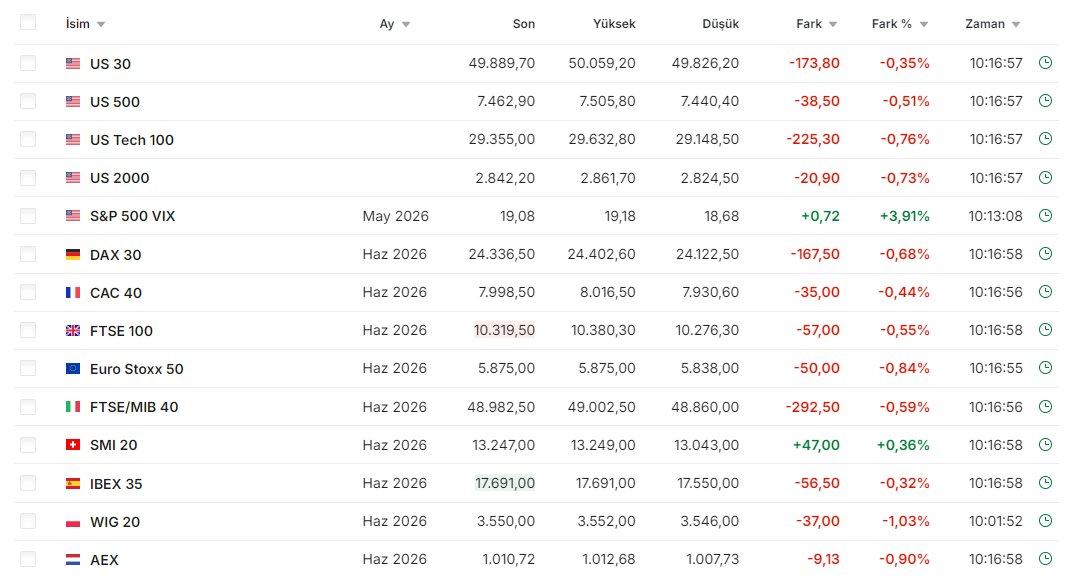
Task: Open the US Tech 100 link
Action: (132, 139)
